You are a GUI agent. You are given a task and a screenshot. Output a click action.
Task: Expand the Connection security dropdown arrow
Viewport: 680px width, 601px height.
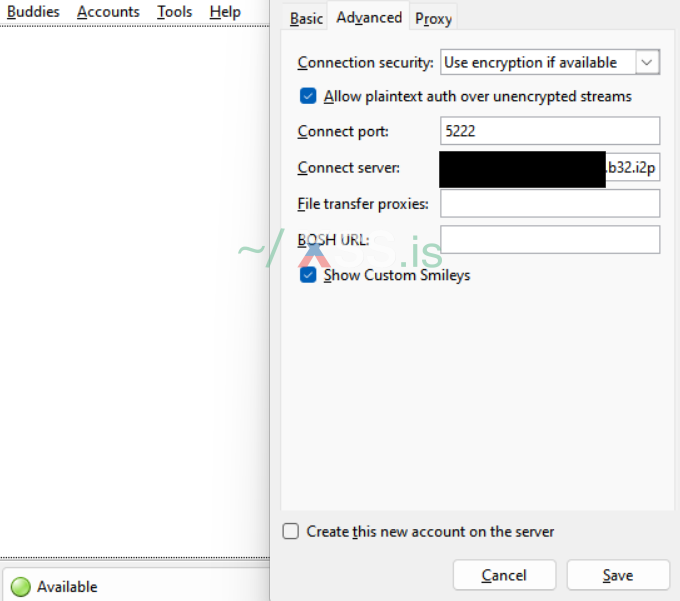tap(647, 62)
